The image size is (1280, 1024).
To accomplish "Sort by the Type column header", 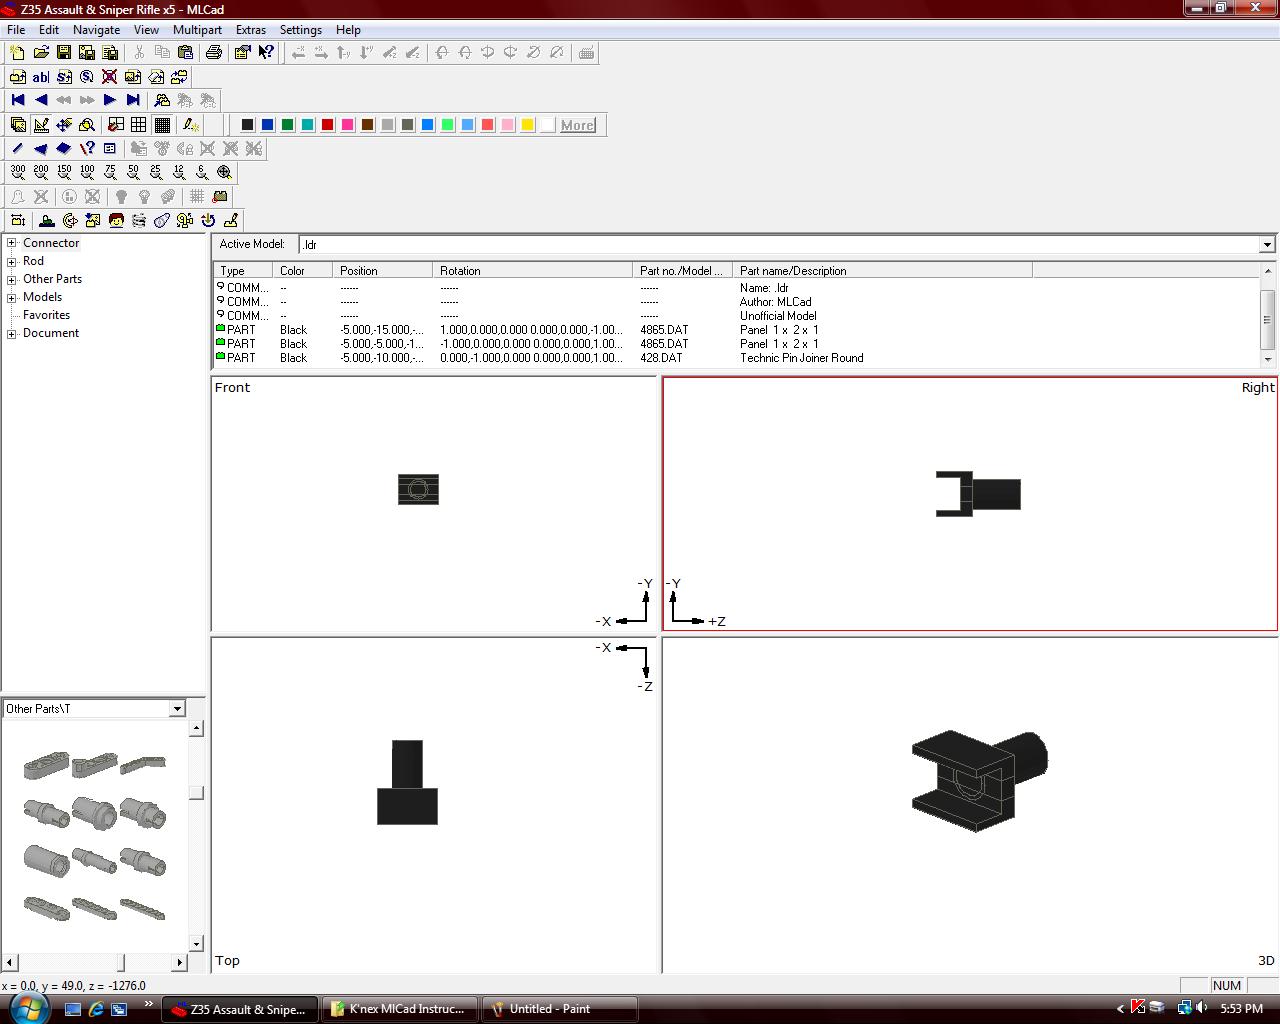I will [243, 270].
